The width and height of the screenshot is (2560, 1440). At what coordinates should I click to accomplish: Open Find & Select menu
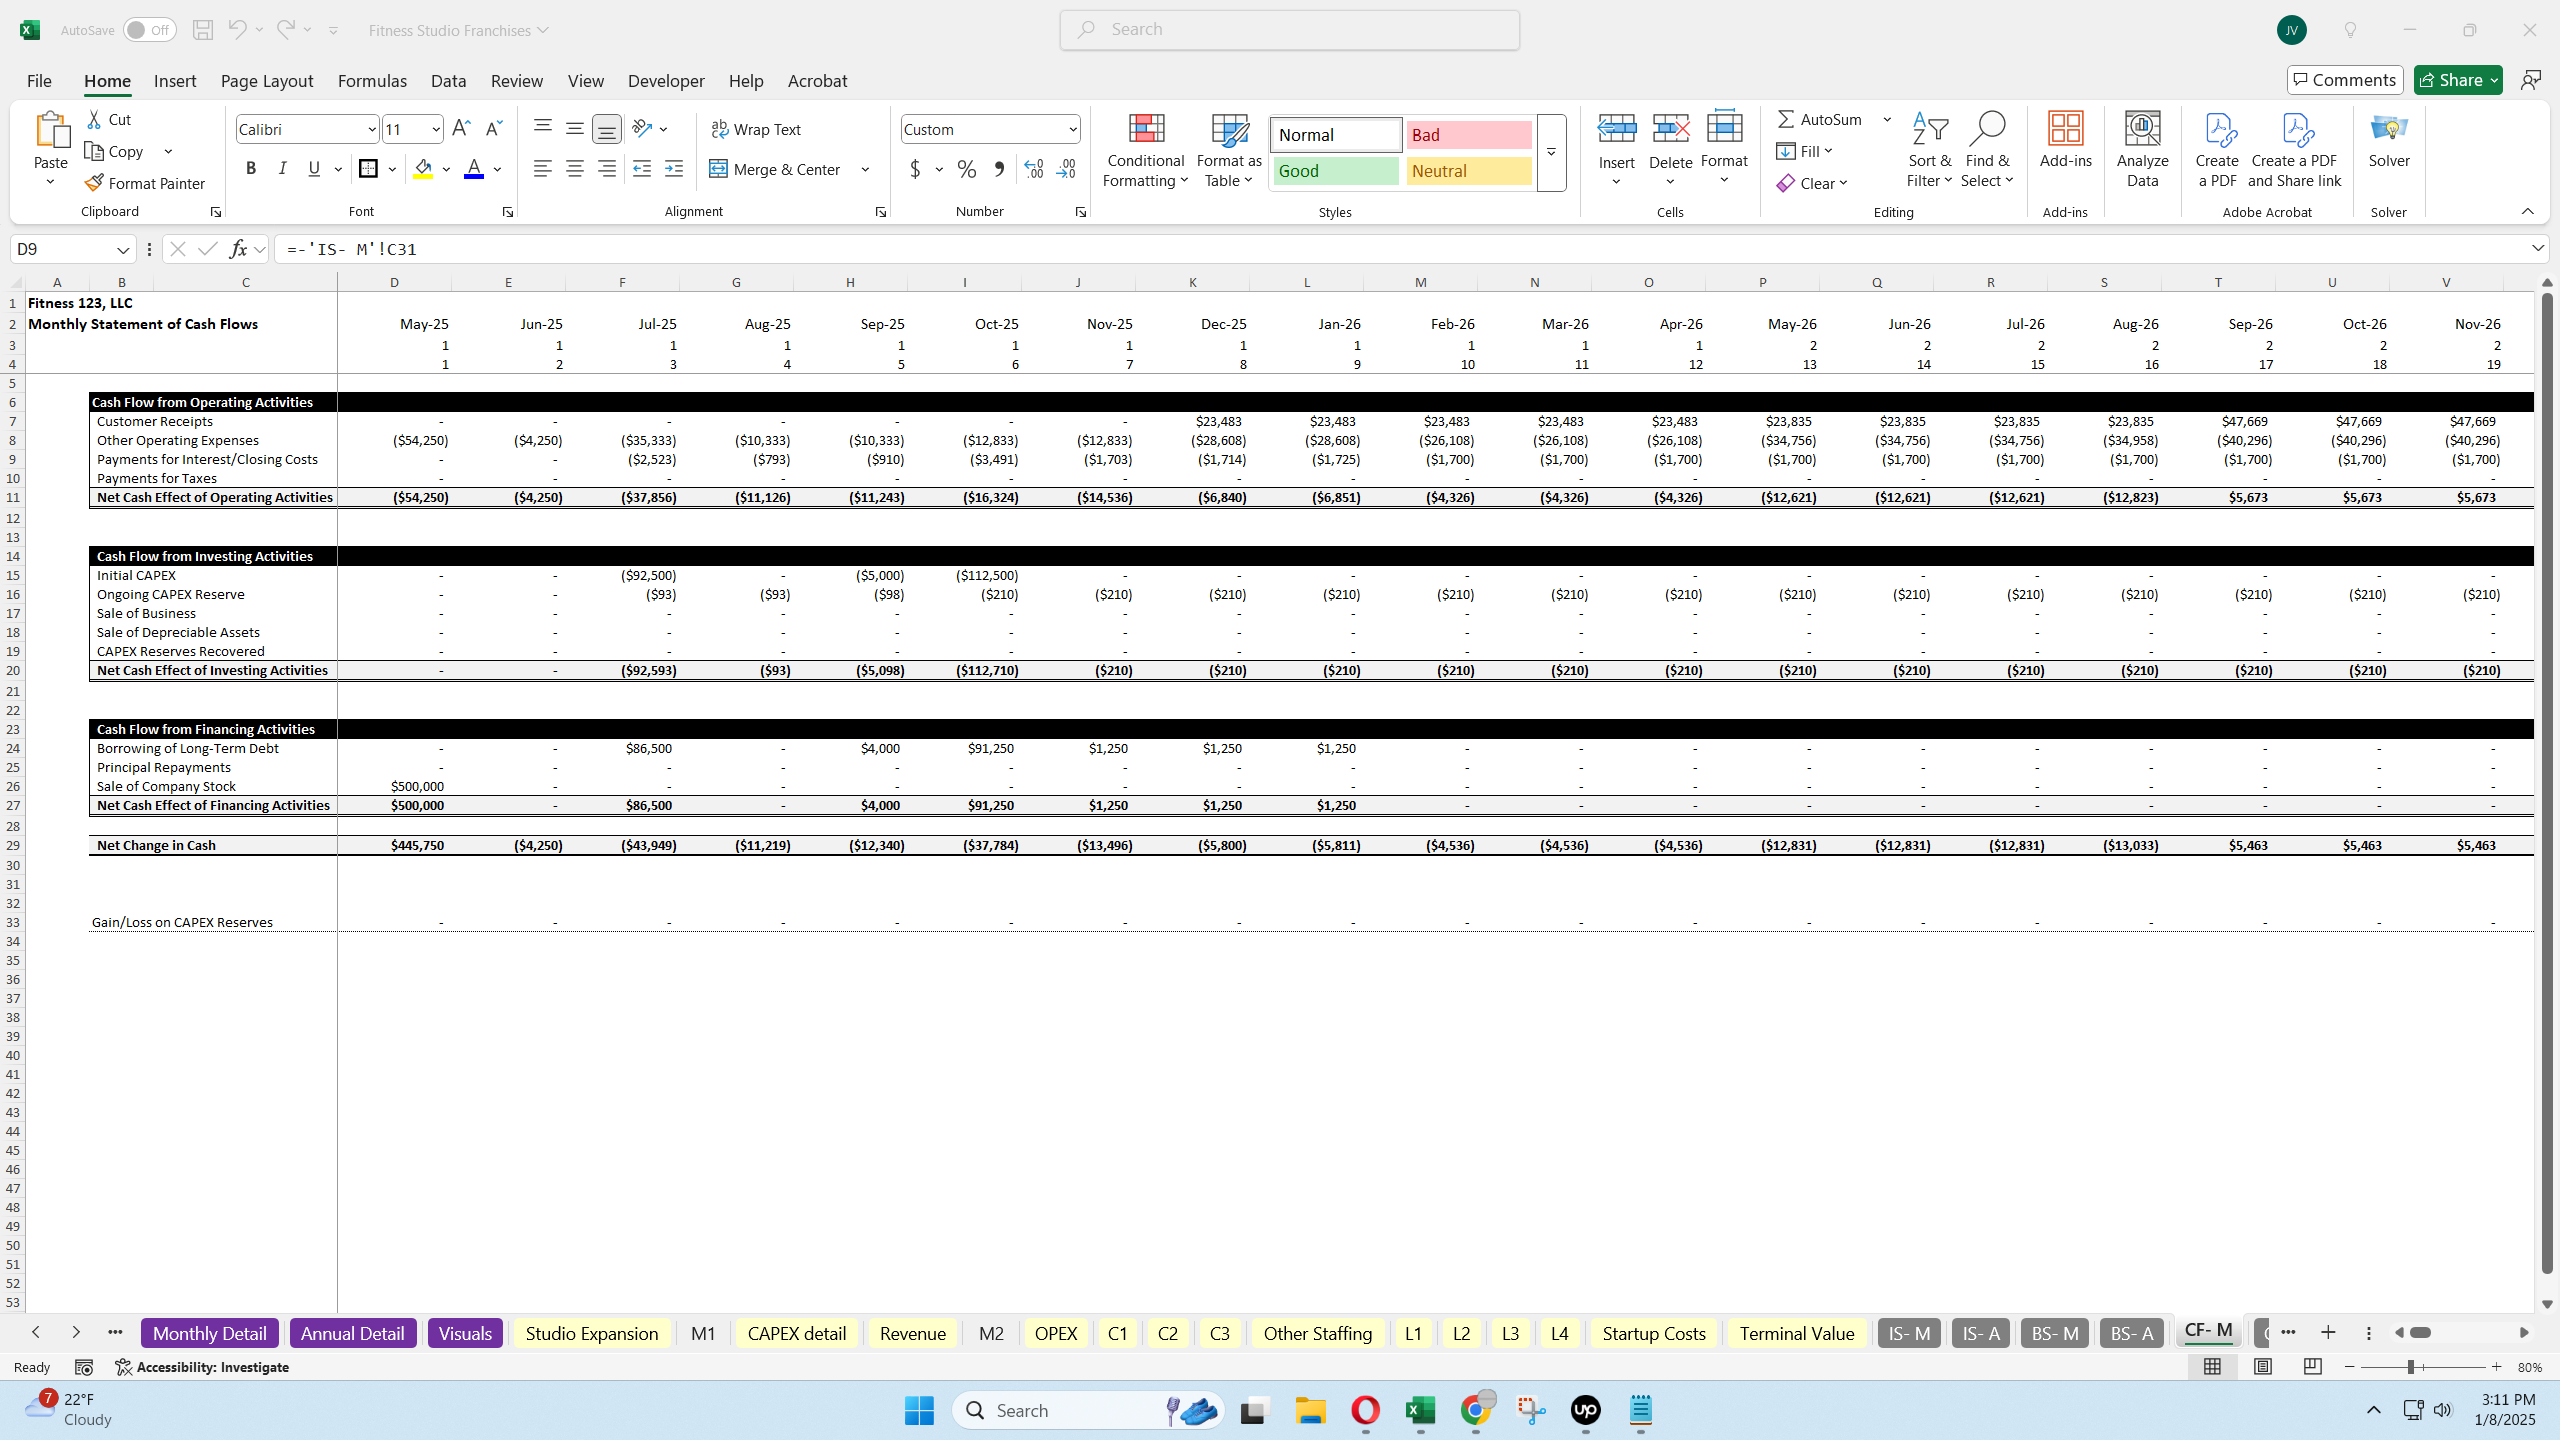(1987, 150)
